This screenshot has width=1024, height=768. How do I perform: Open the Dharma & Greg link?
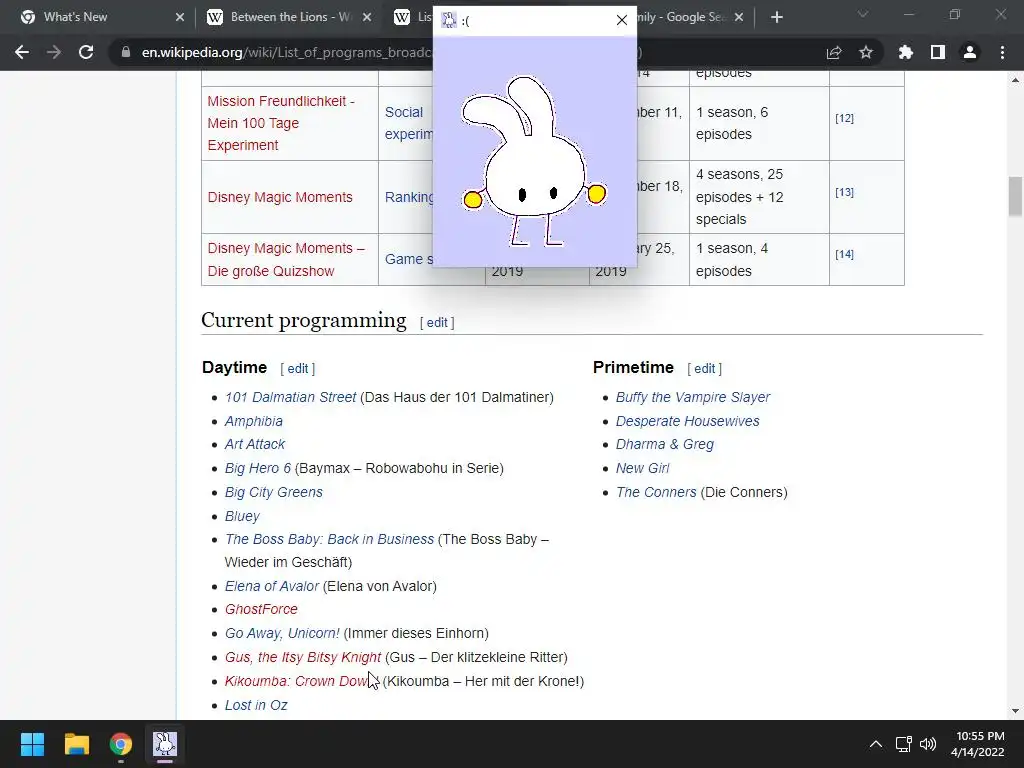[665, 444]
